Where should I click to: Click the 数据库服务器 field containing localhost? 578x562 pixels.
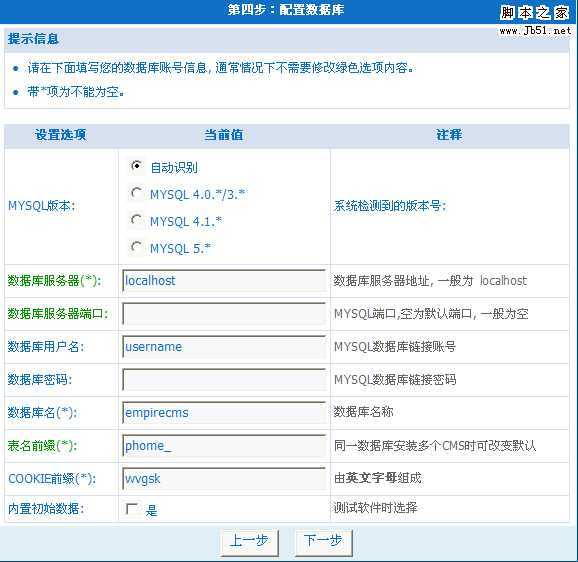point(224,280)
